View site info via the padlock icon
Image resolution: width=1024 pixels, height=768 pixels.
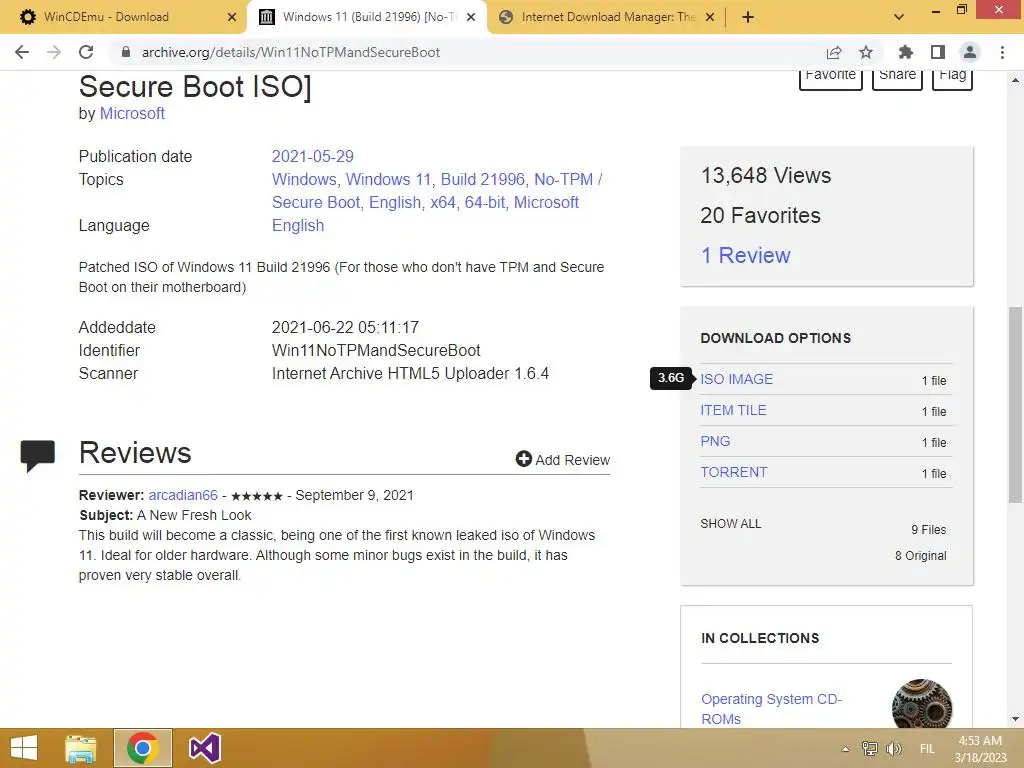pos(126,52)
